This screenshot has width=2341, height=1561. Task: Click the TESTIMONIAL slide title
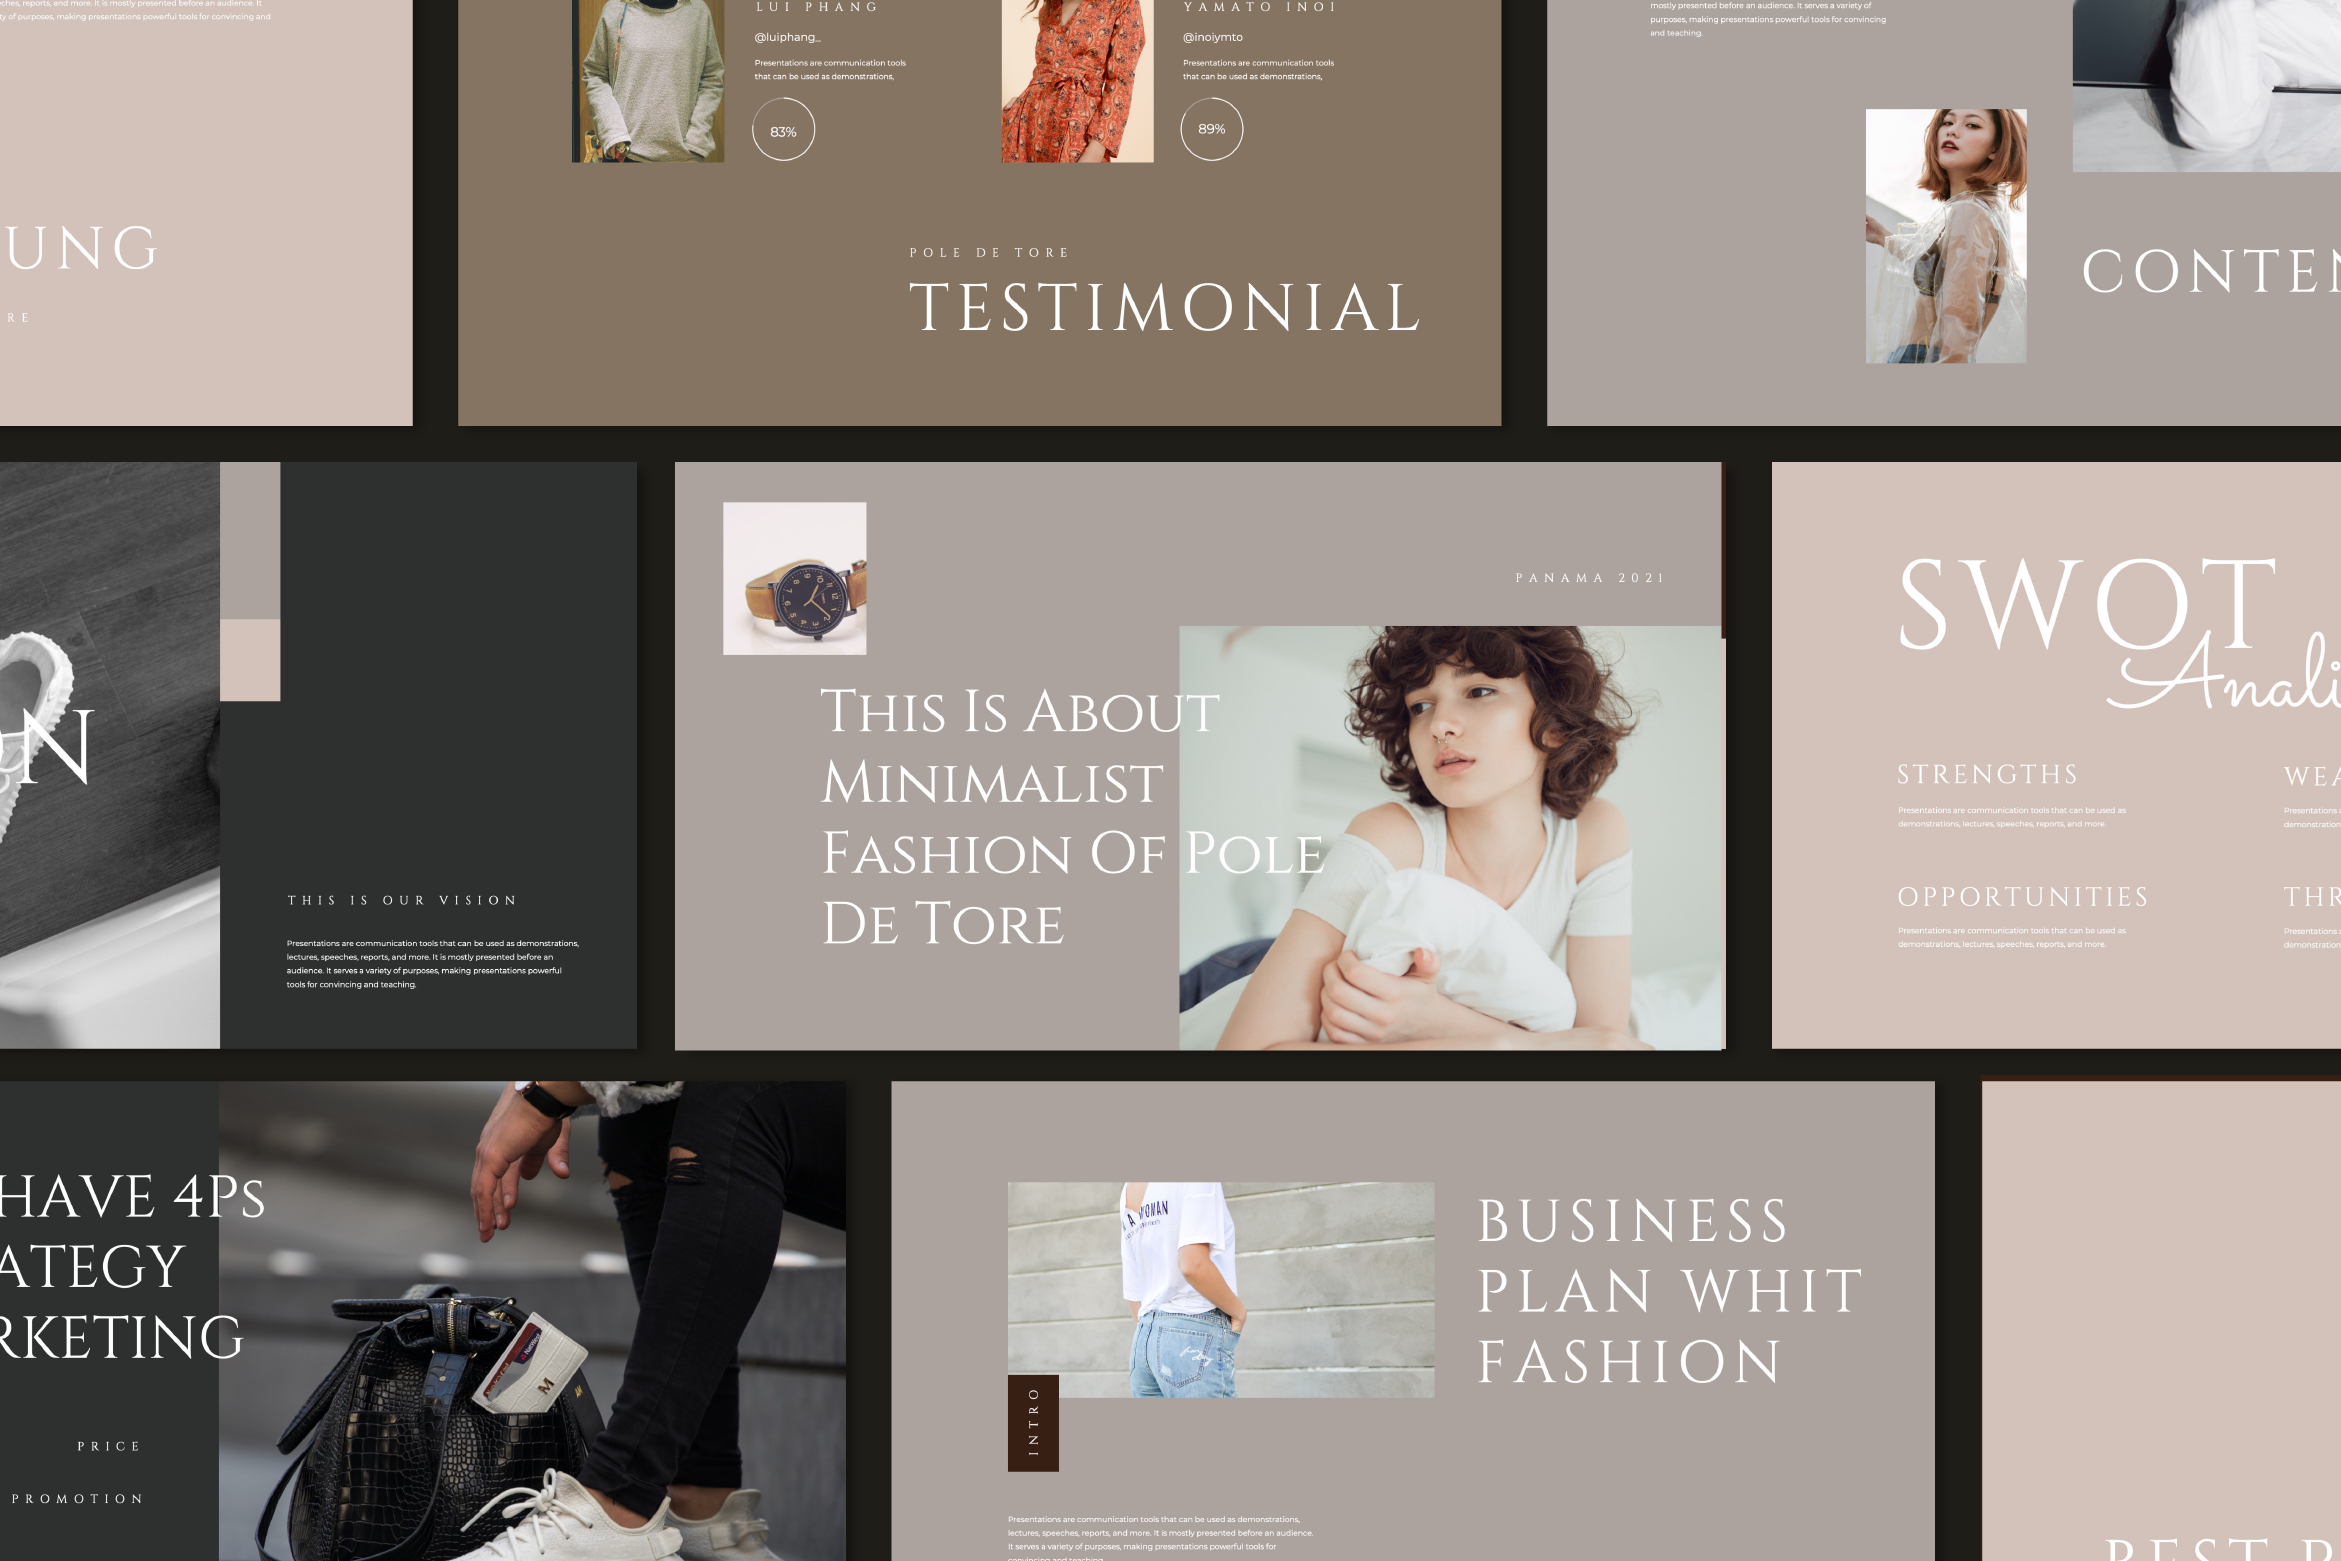pyautogui.click(x=1164, y=307)
